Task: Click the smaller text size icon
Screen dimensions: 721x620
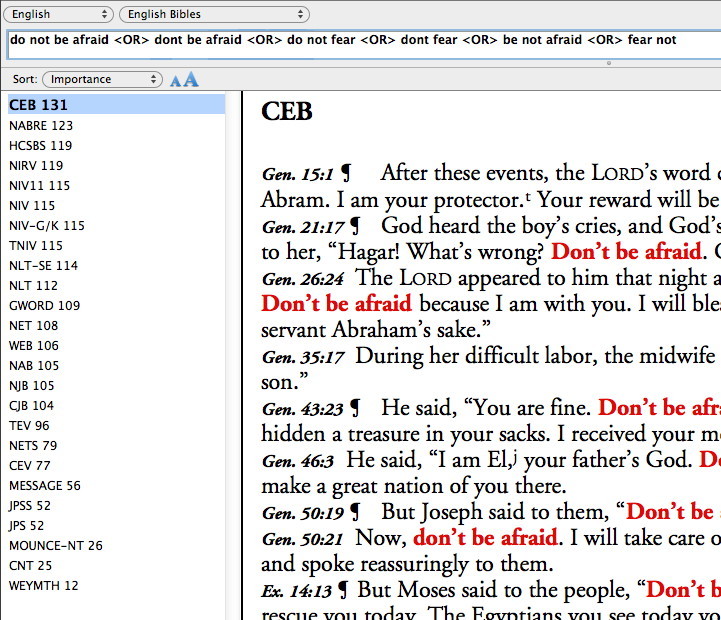Action: pos(176,80)
